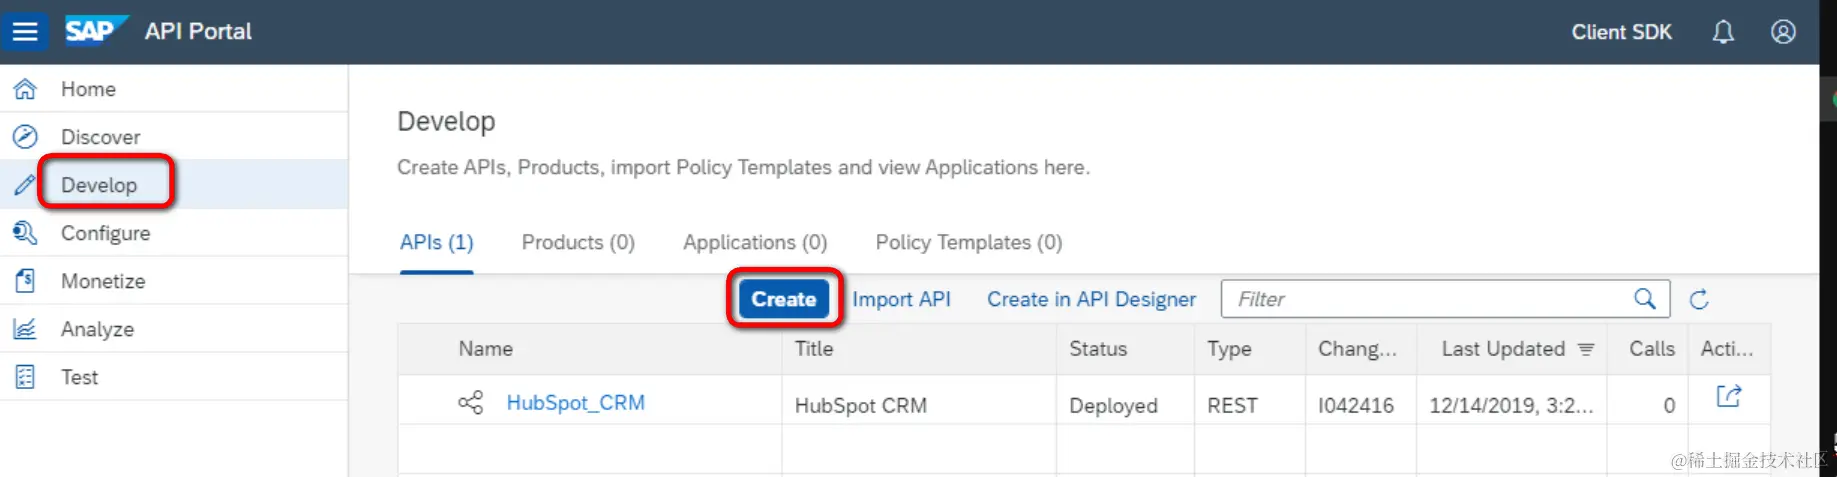This screenshot has height=477, width=1837.
Task: Open the Policy Templates (0) tab
Action: coord(968,242)
